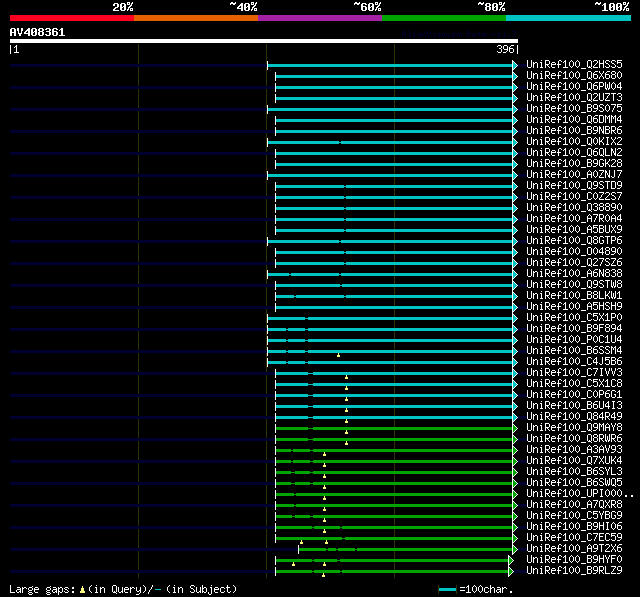
Task: Pick the UniRef100_A5HSH9 subject label
Action: point(574,307)
